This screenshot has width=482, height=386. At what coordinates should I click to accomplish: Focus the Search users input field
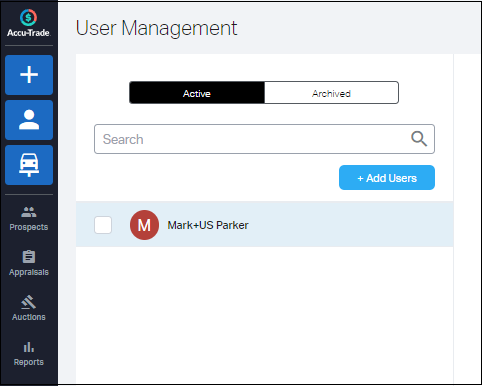coord(264,139)
